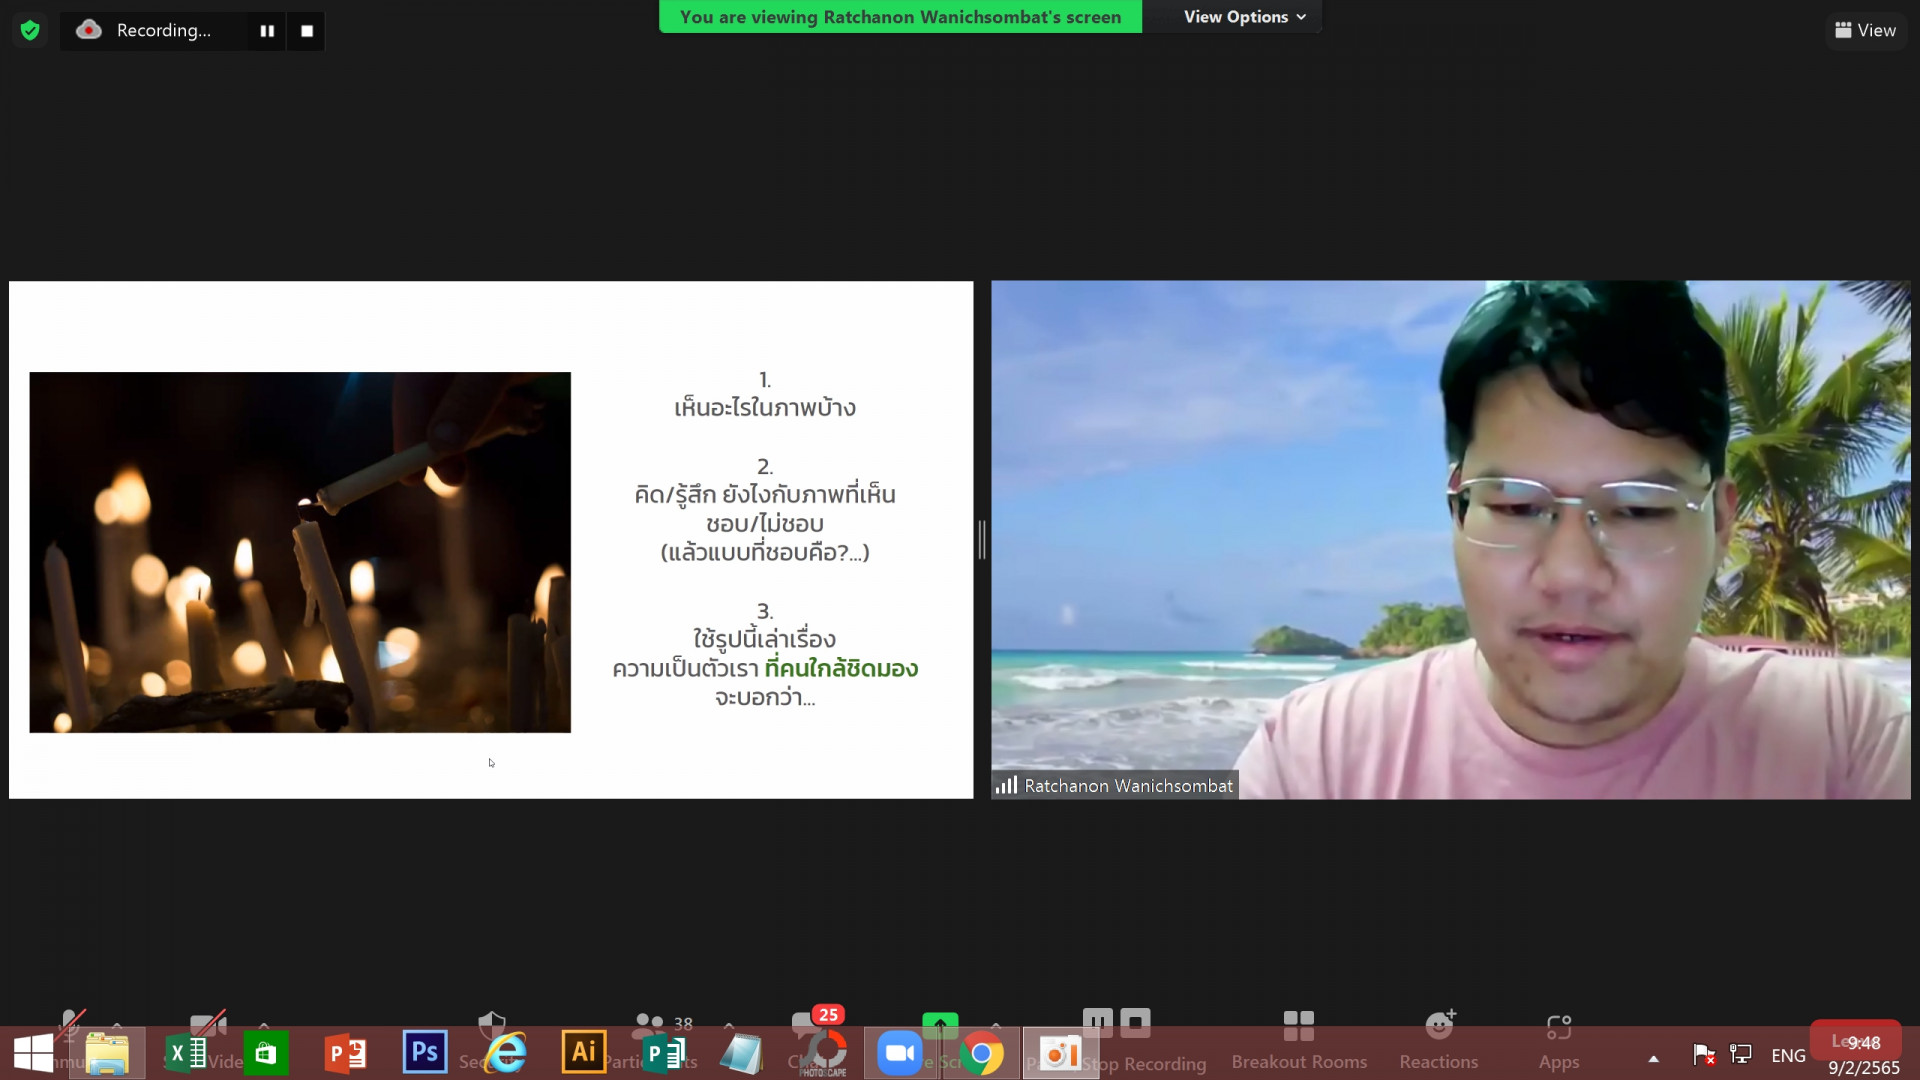Switch to the Zoom taskbar icon
This screenshot has height=1080, width=1920.
coord(900,1054)
